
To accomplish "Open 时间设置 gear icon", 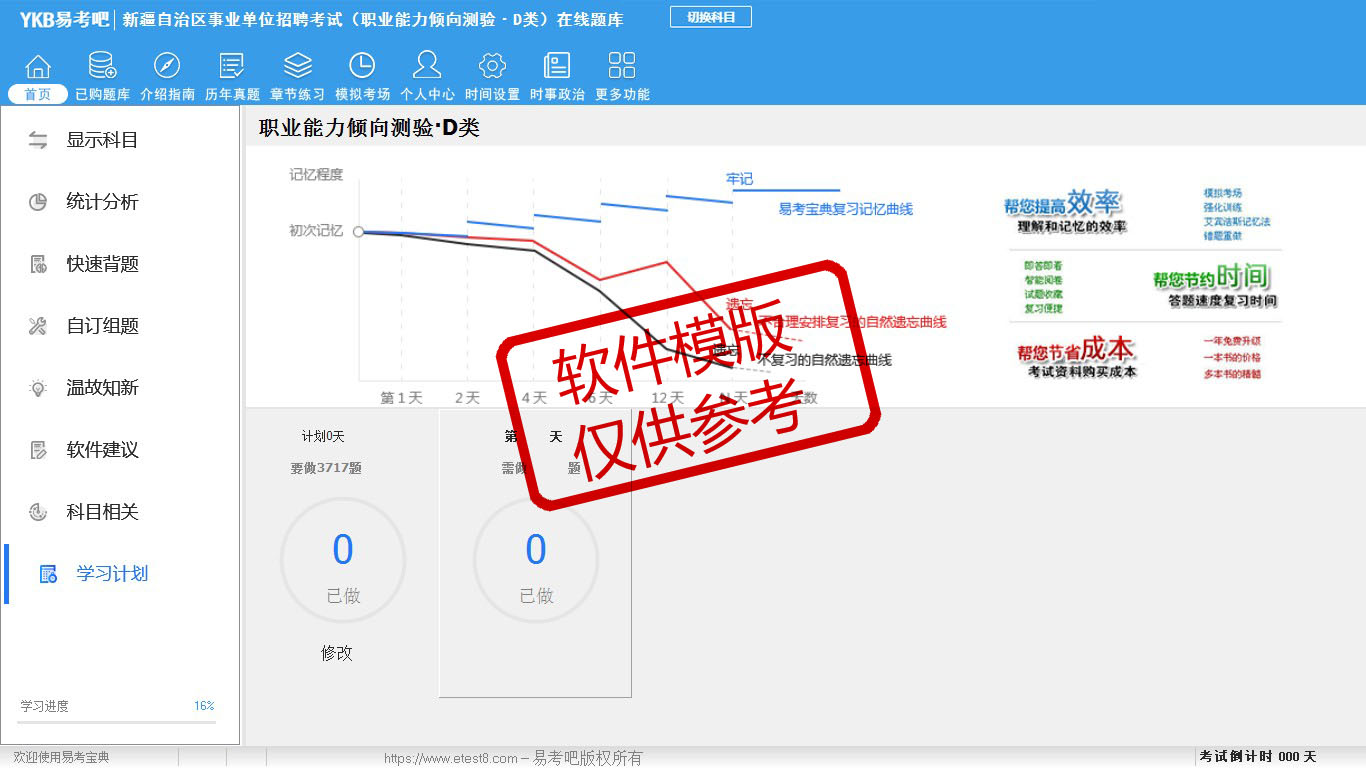I will [492, 67].
